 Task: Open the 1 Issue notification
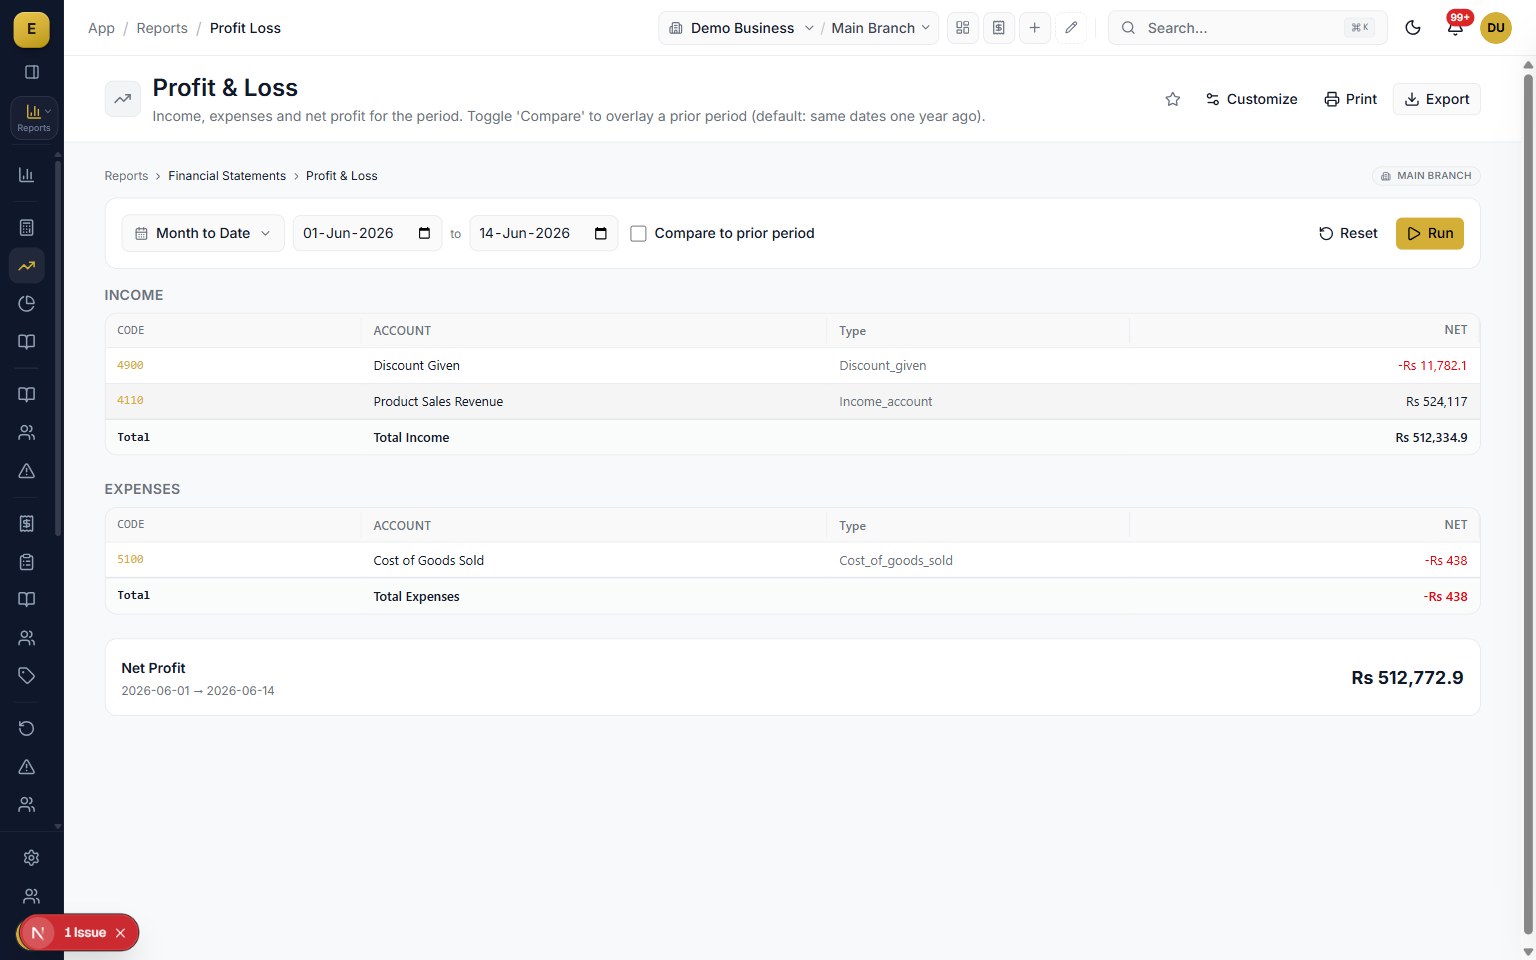[85, 933]
